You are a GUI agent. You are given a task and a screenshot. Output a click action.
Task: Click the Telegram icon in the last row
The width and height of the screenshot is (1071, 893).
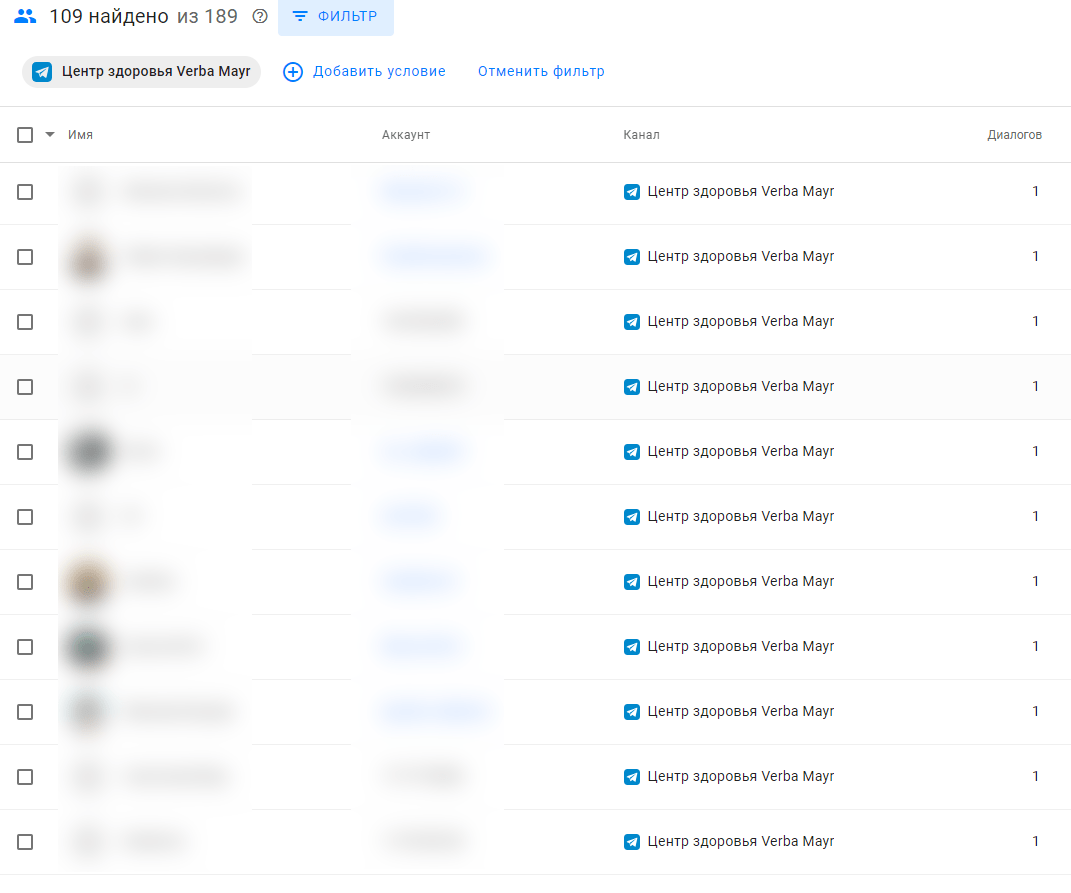(632, 842)
